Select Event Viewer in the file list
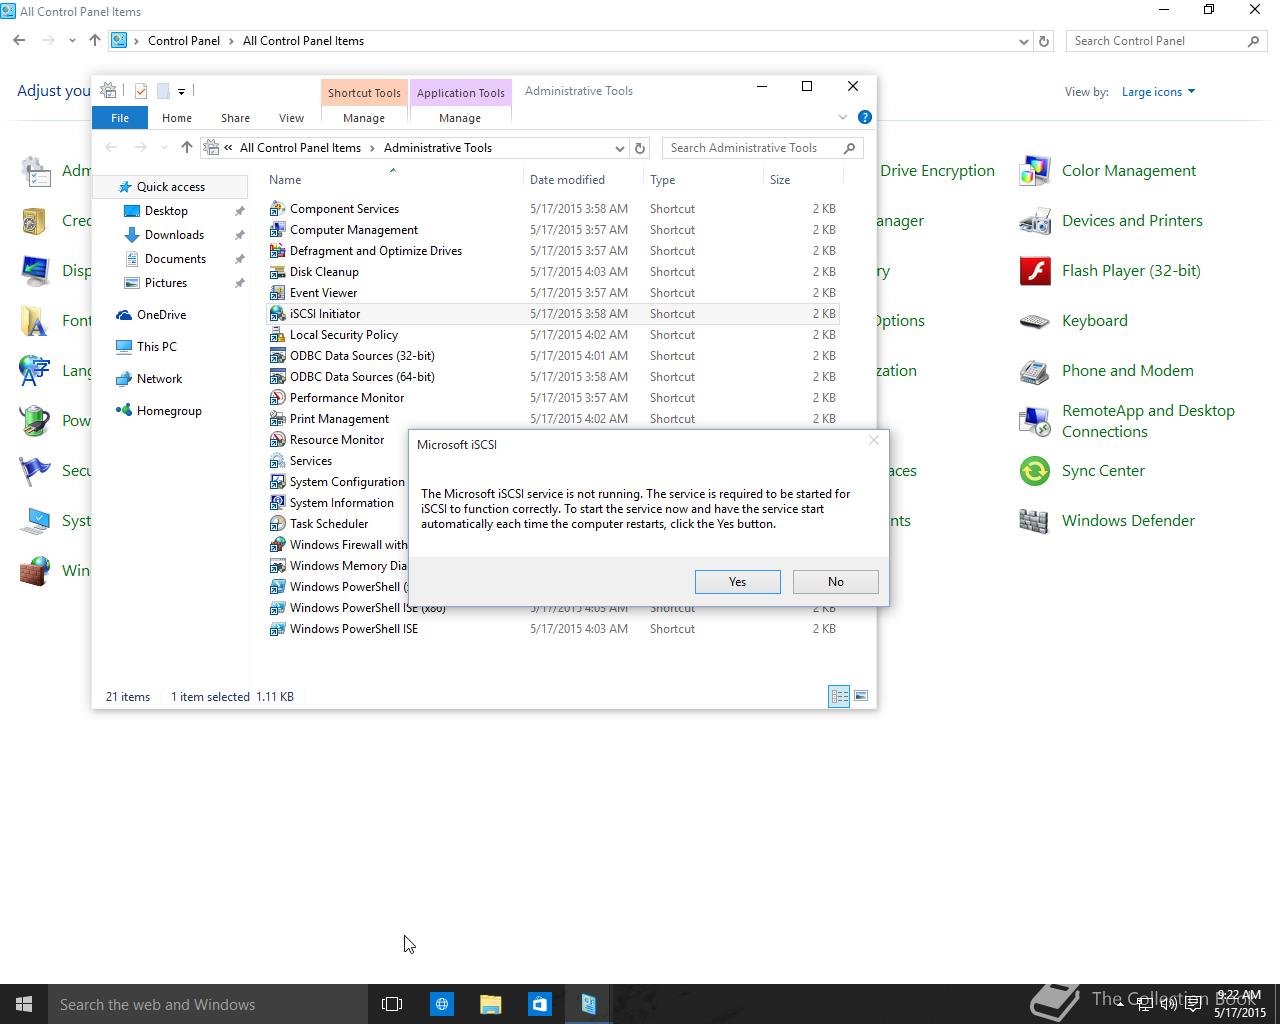The height and width of the screenshot is (1024, 1280). click(323, 293)
